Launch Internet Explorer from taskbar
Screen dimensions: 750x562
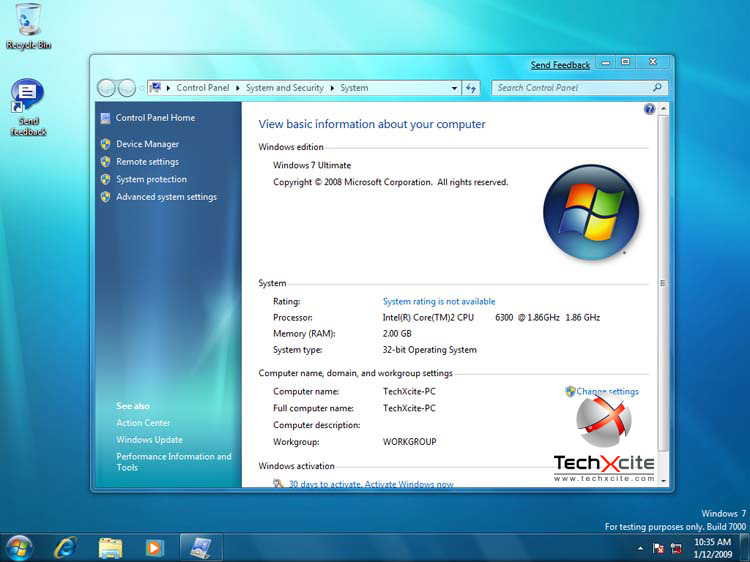[65, 548]
